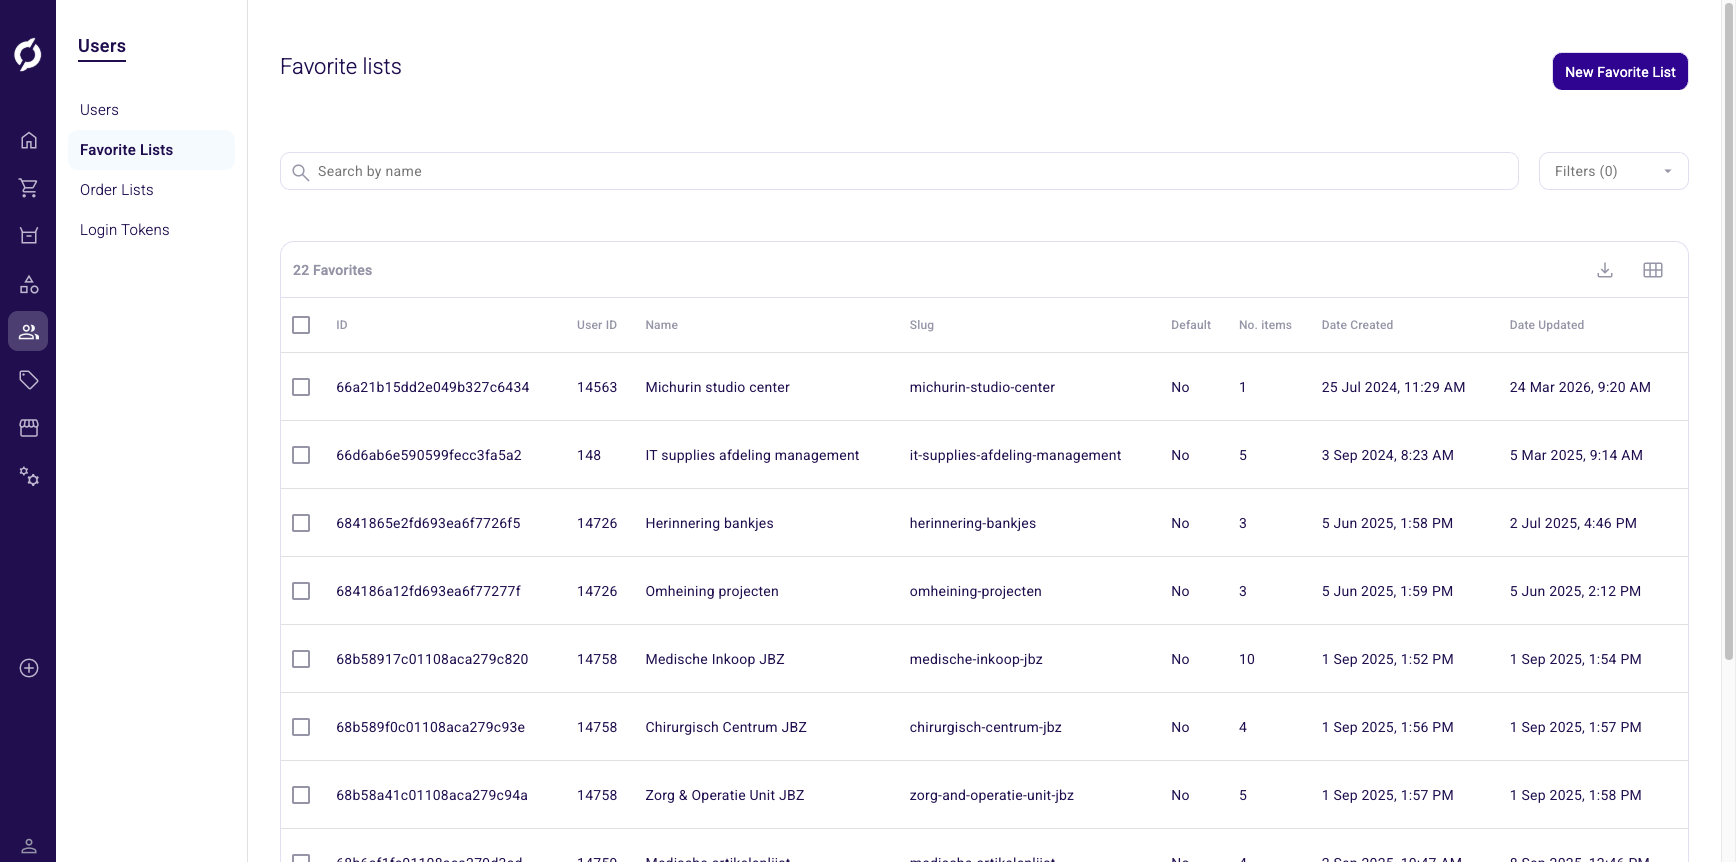
Task: Click the plus circle sidebar icon
Action: pos(29,668)
